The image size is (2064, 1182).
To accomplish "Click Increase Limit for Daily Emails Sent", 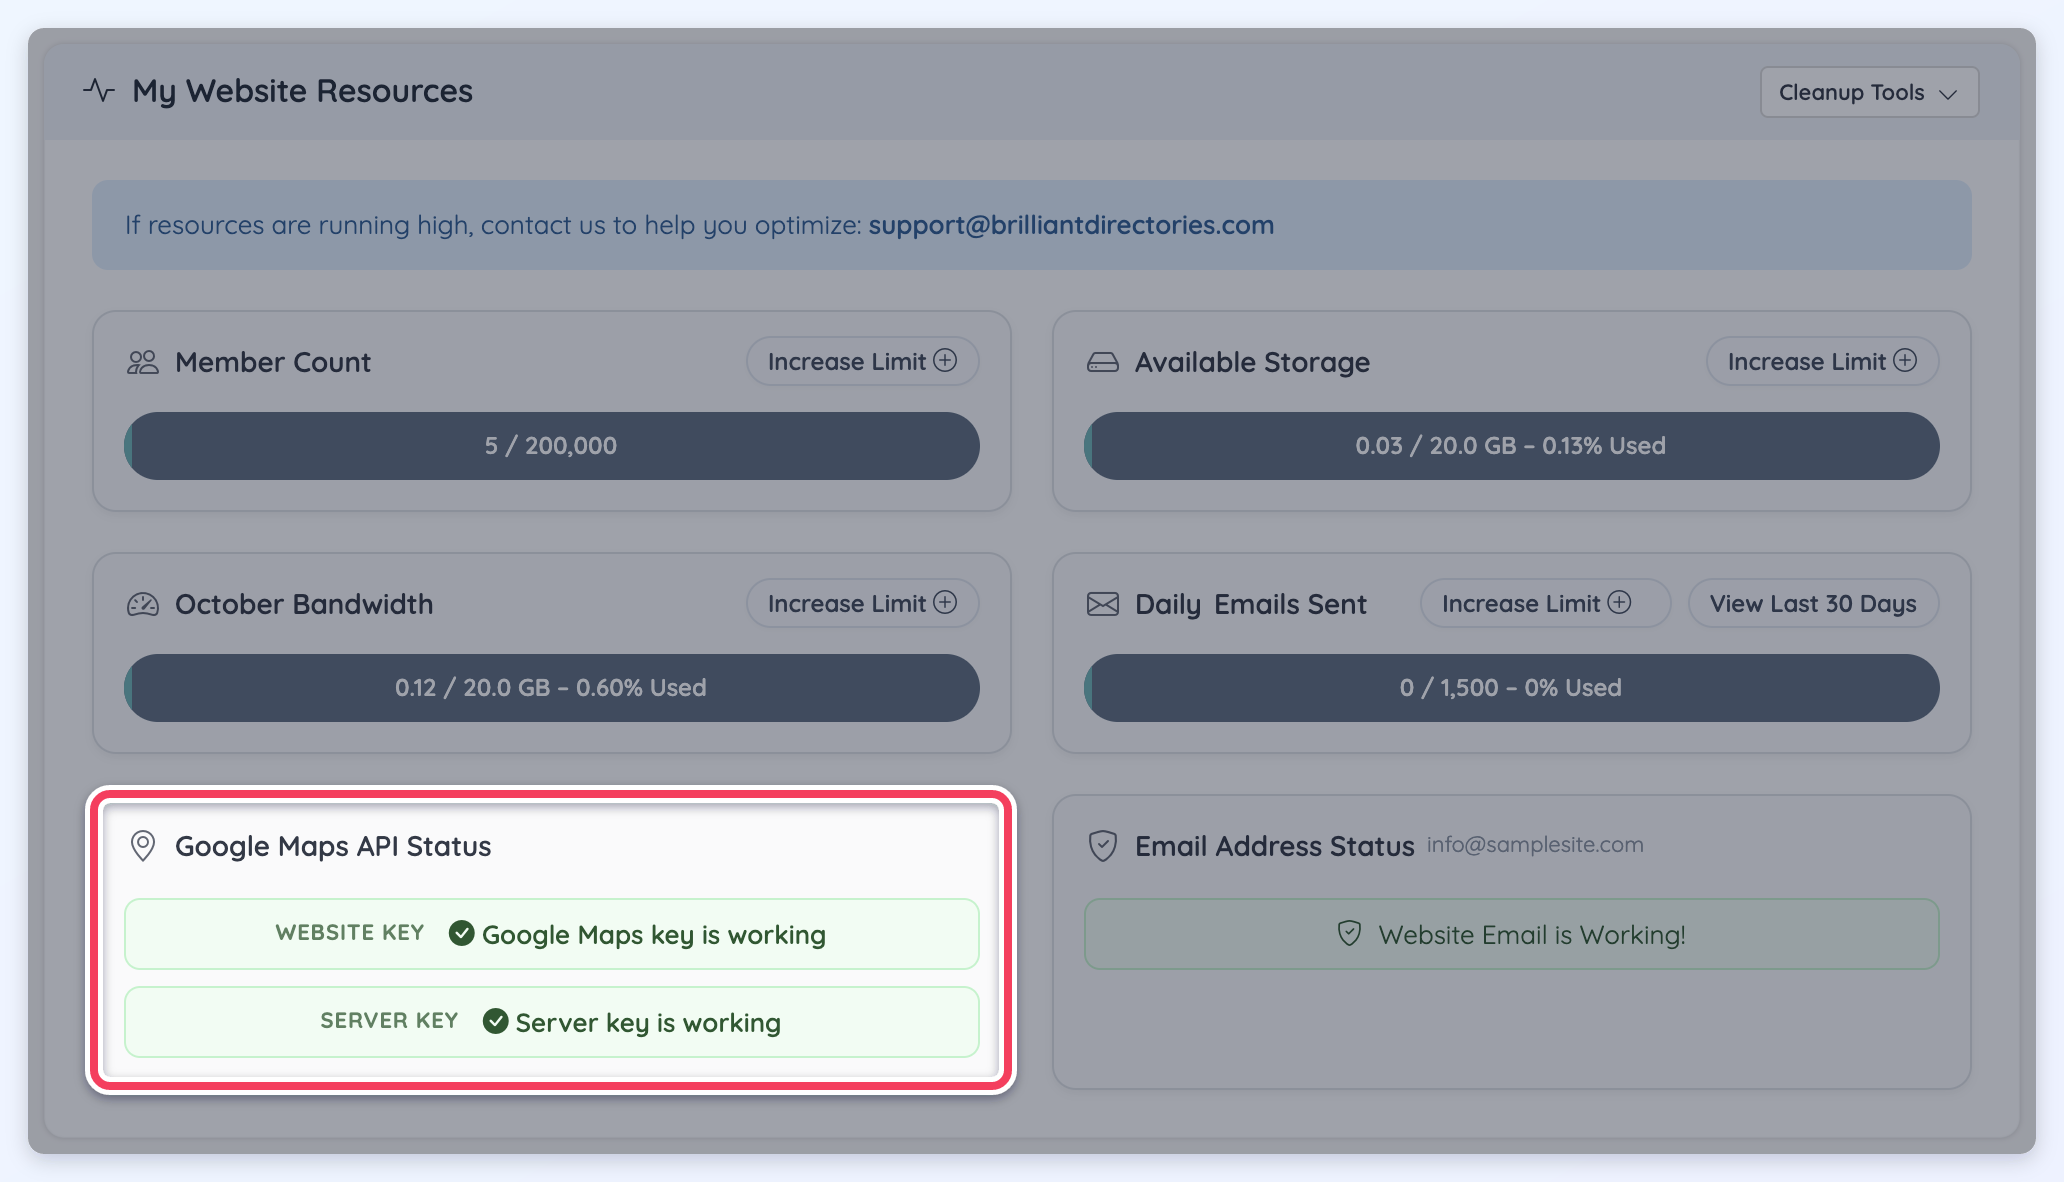I will tap(1545, 603).
